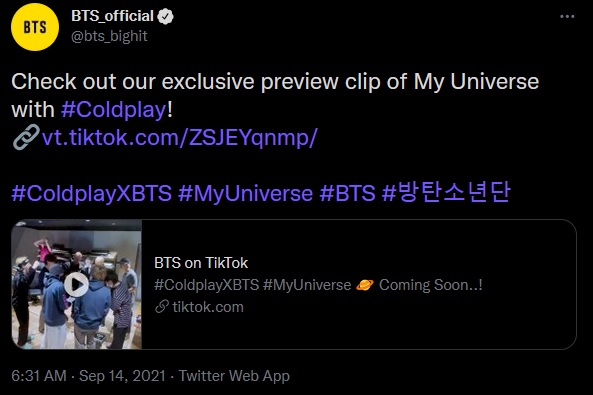Click the Twitter Web App source label

click(234, 376)
